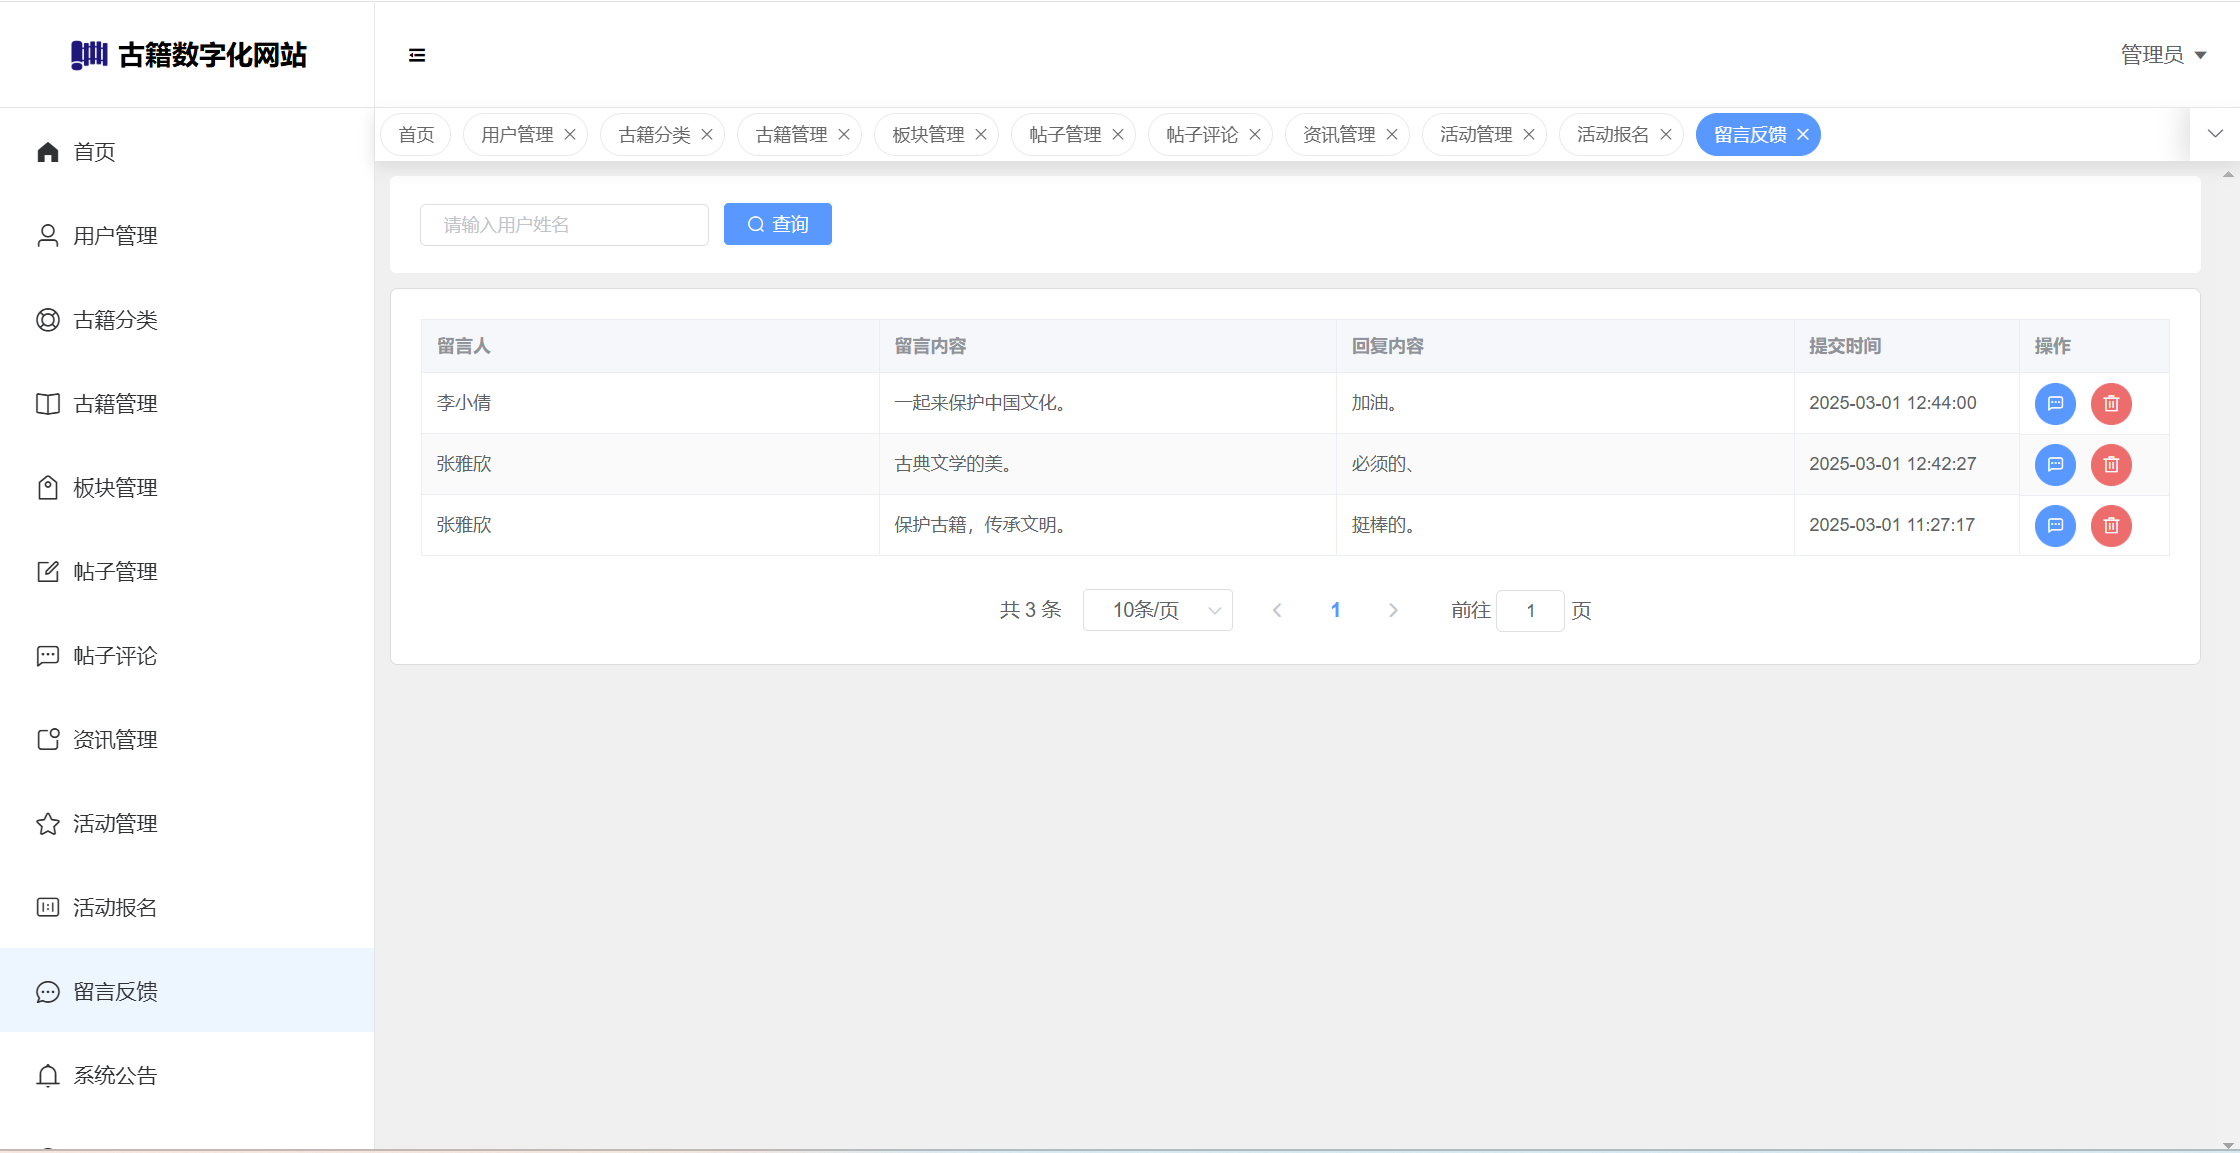2240x1153 pixels.
Task: Open 帖子评论 in sidebar menu
Action: click(x=115, y=656)
